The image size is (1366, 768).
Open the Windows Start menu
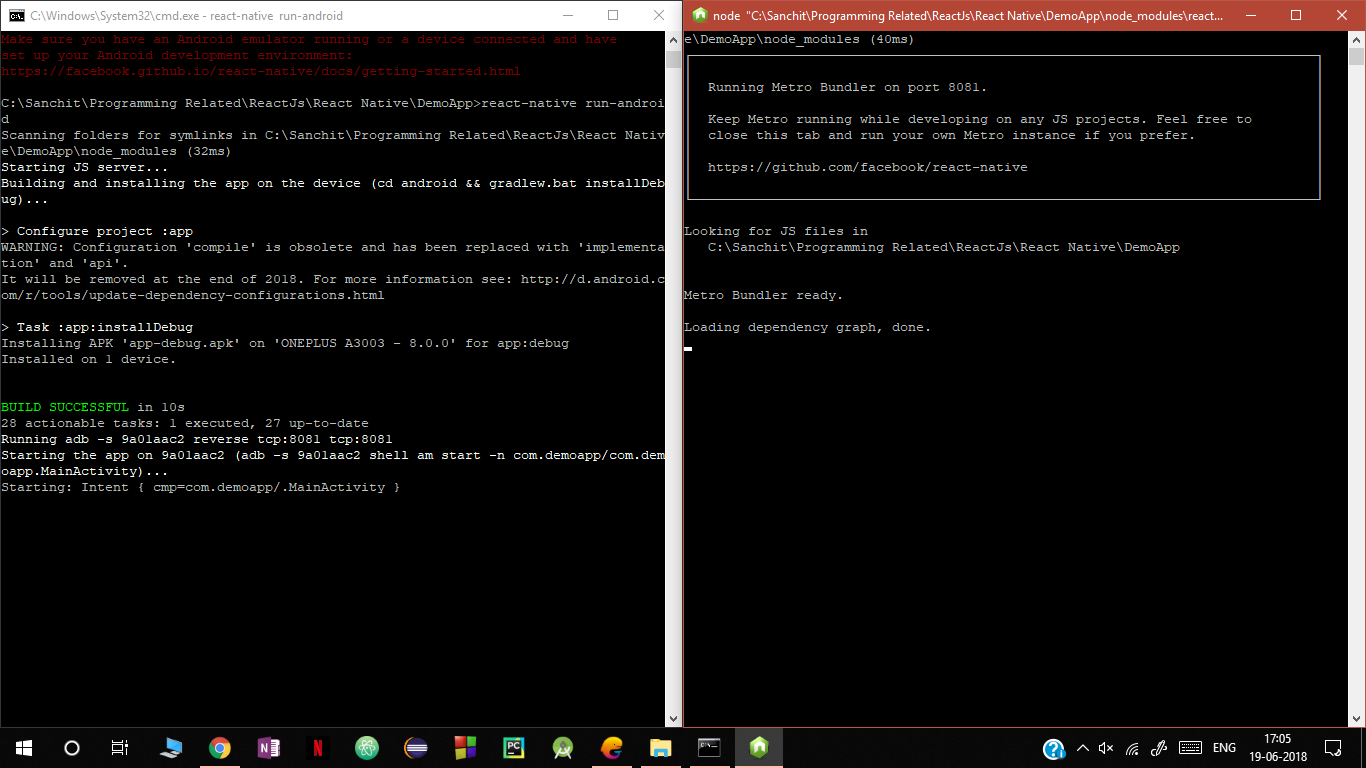tap(24, 747)
